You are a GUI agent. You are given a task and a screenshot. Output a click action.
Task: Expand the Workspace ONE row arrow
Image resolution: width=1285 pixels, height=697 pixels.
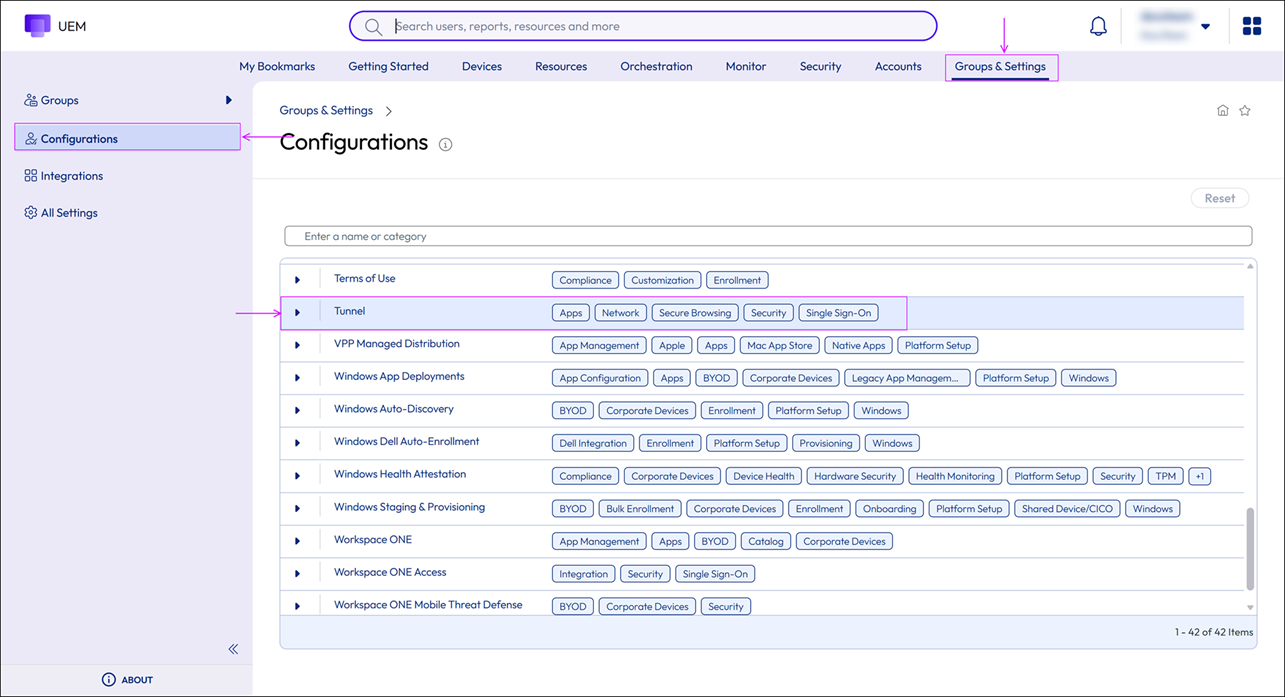pos(297,541)
